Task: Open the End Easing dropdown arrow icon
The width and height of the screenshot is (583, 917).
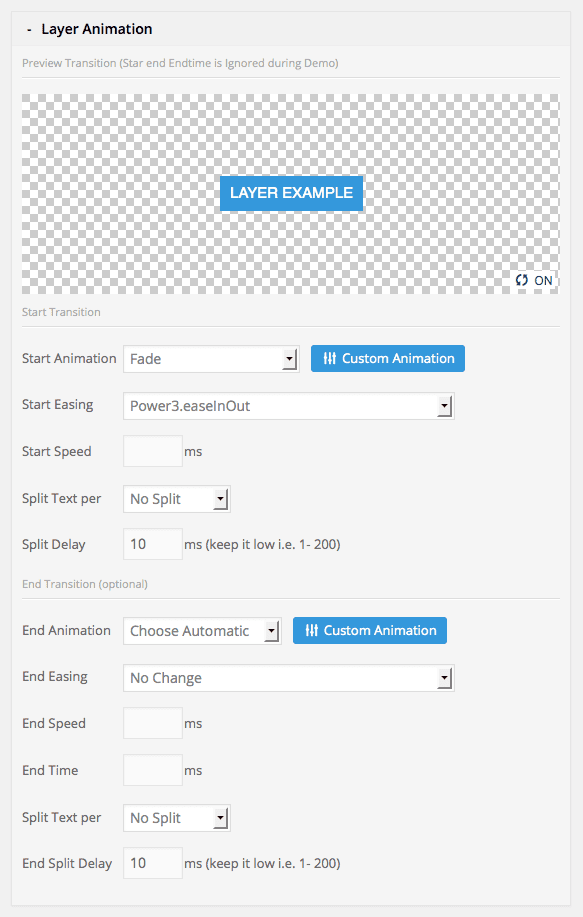Action: 443,678
